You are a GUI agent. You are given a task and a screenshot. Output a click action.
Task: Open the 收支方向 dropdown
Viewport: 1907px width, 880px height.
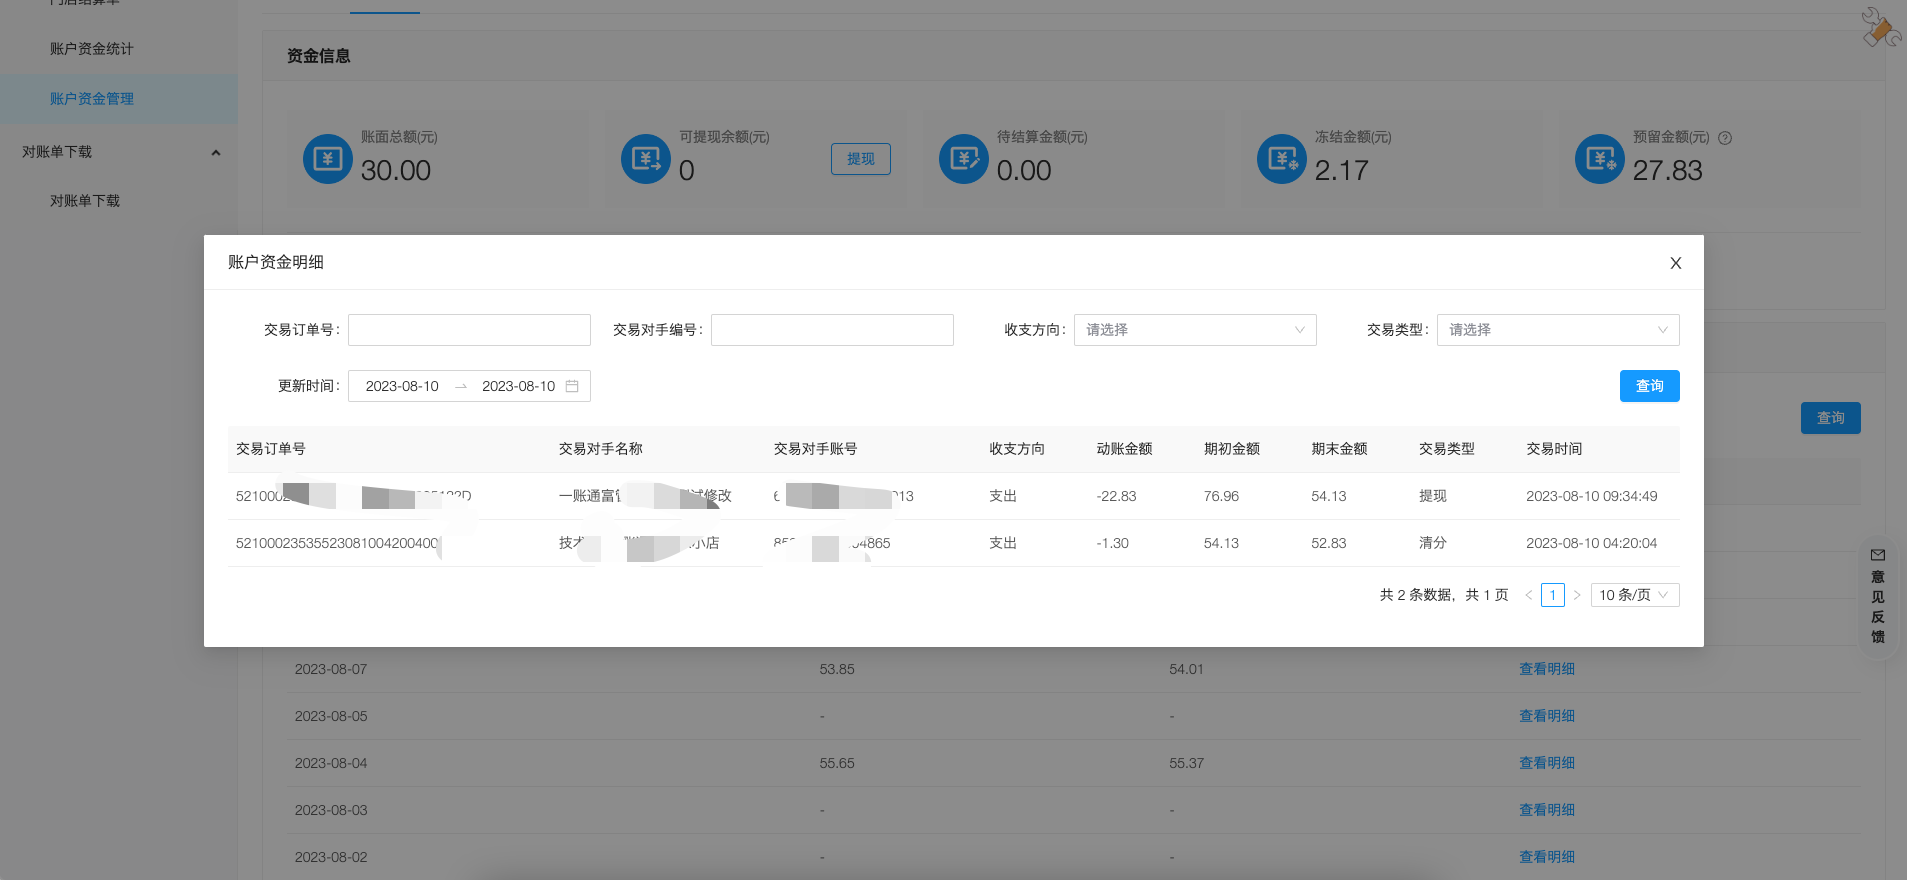click(x=1195, y=330)
